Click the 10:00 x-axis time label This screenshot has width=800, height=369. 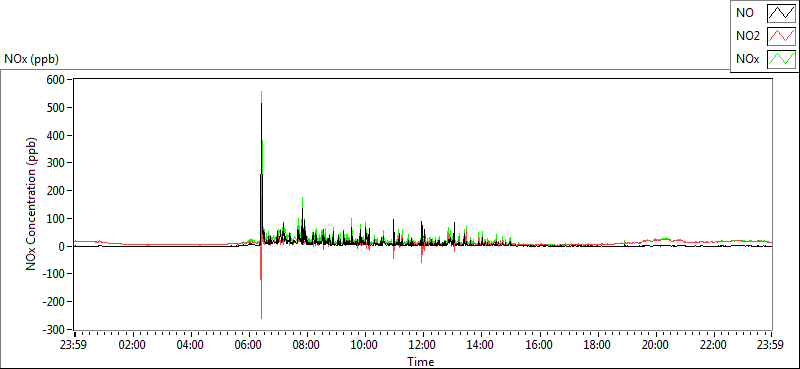365,344
